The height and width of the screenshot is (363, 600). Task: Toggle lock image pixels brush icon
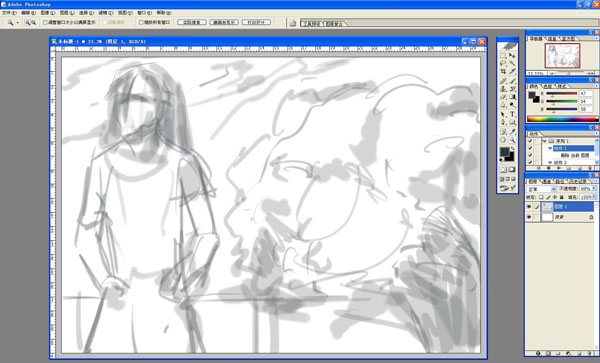pyautogui.click(x=548, y=197)
